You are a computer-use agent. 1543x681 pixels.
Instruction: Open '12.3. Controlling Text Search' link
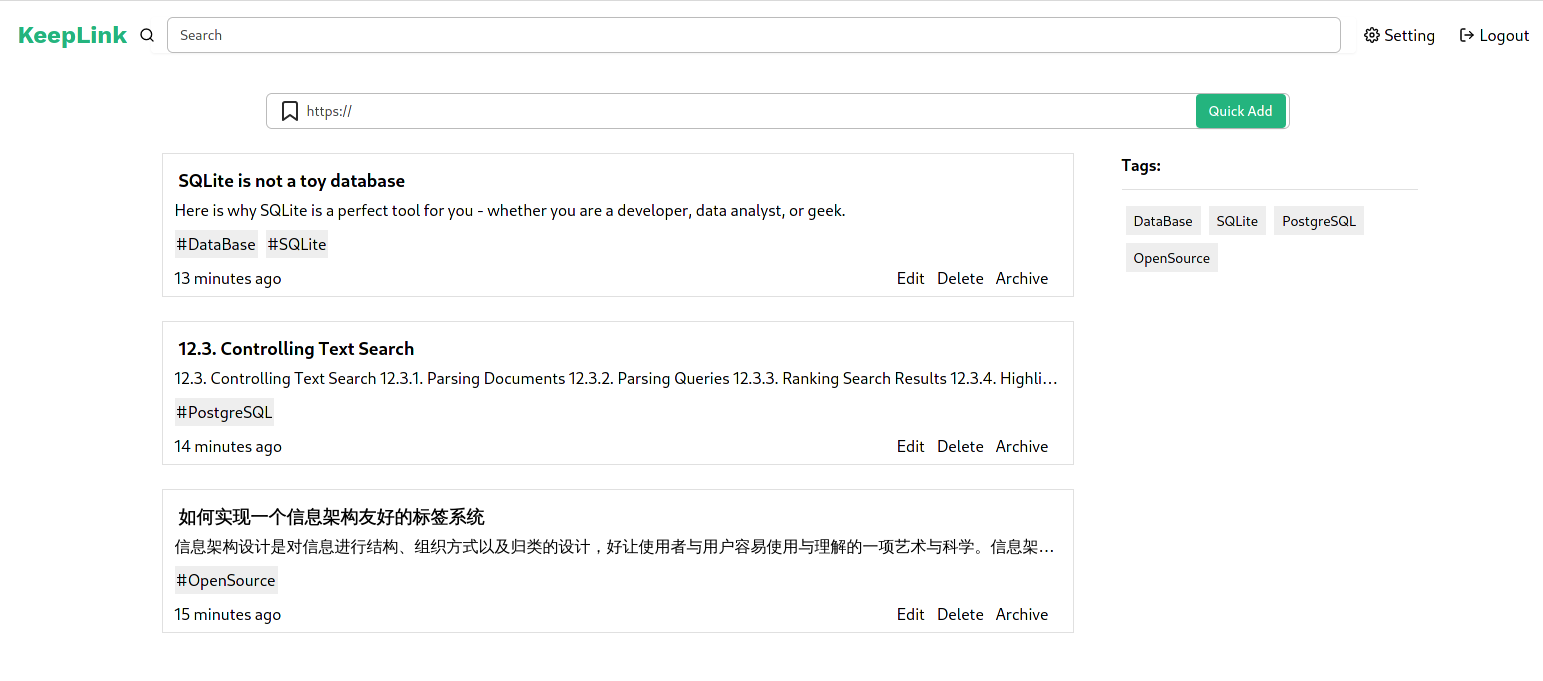point(296,349)
